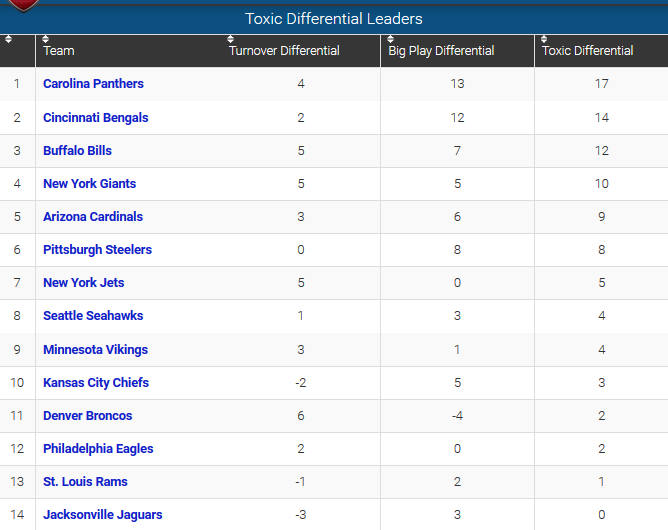Select Arizona Cardinals toxic differential 9

(x=602, y=216)
